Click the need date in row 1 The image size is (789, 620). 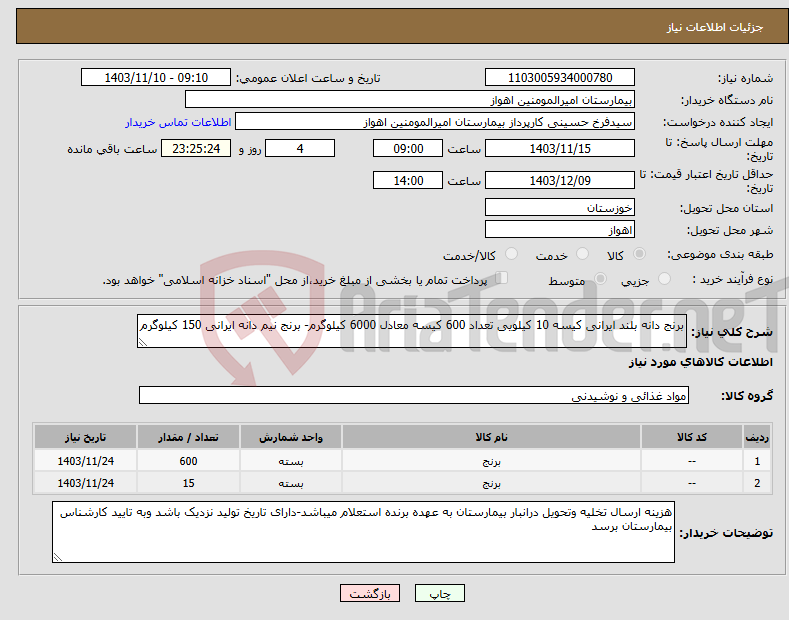click(86, 461)
